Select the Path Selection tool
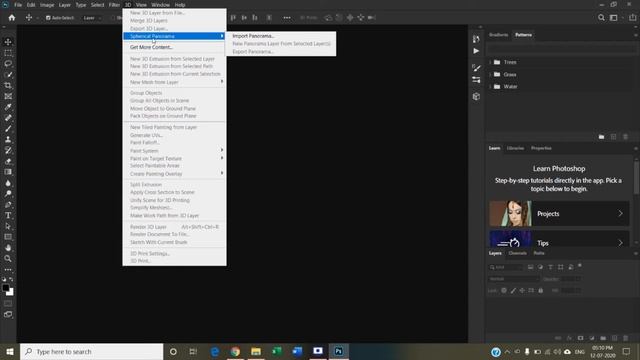 8,226
